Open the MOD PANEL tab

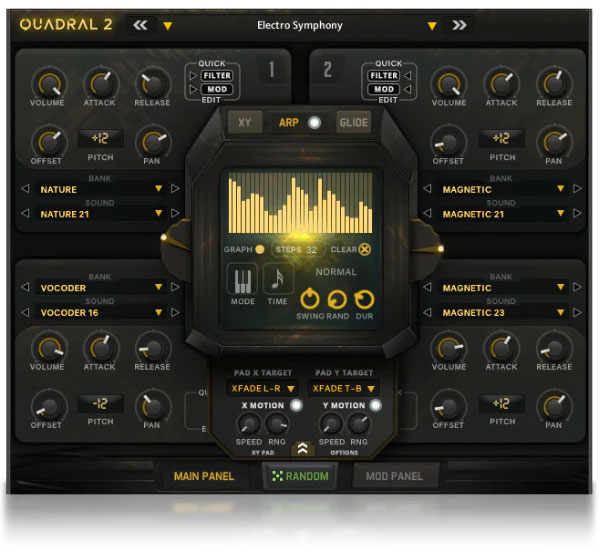tap(395, 476)
